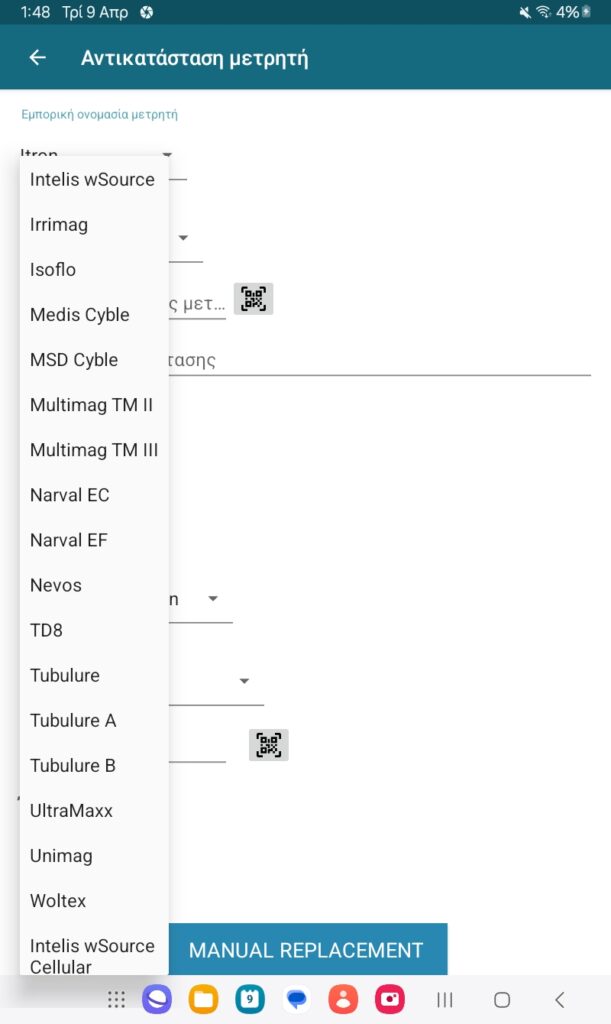Open the Calendar app in taskbar
The width and height of the screenshot is (611, 1024).
tap(250, 999)
